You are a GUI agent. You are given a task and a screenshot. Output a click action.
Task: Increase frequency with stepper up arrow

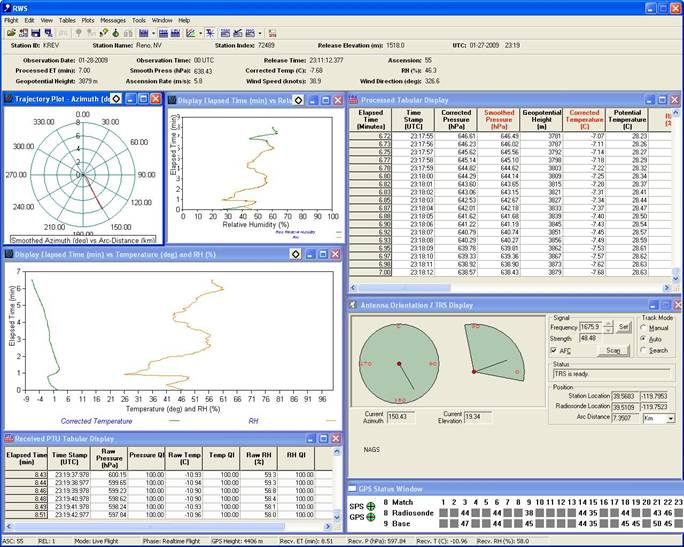pos(609,324)
